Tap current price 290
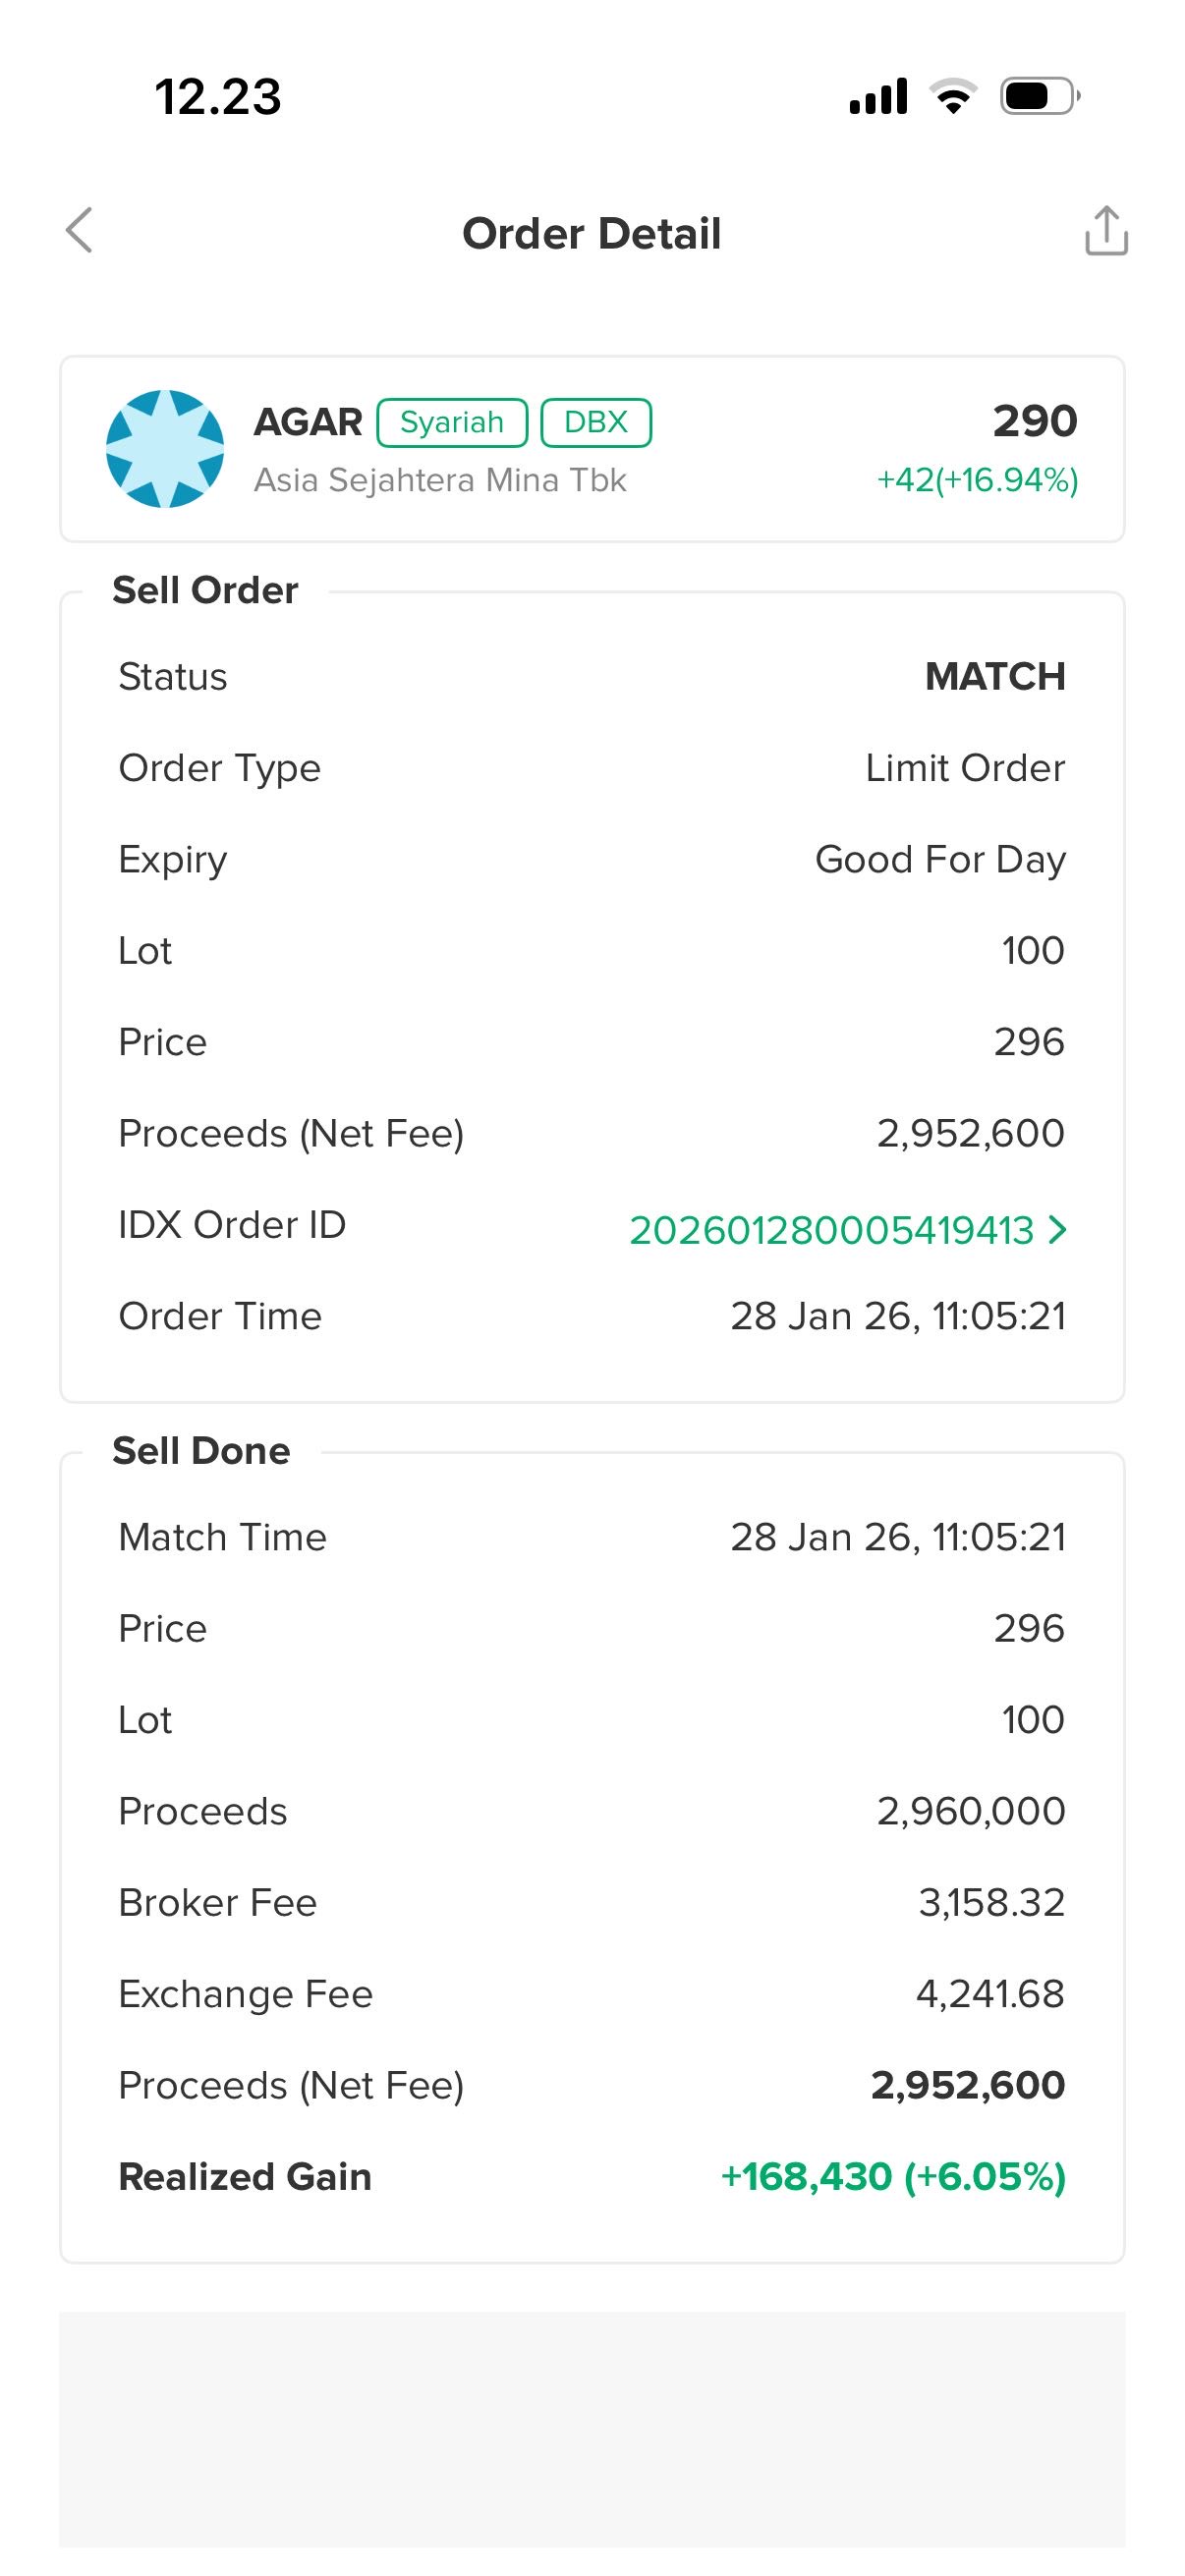This screenshot has width=1185, height=2576. pyautogui.click(x=1035, y=421)
